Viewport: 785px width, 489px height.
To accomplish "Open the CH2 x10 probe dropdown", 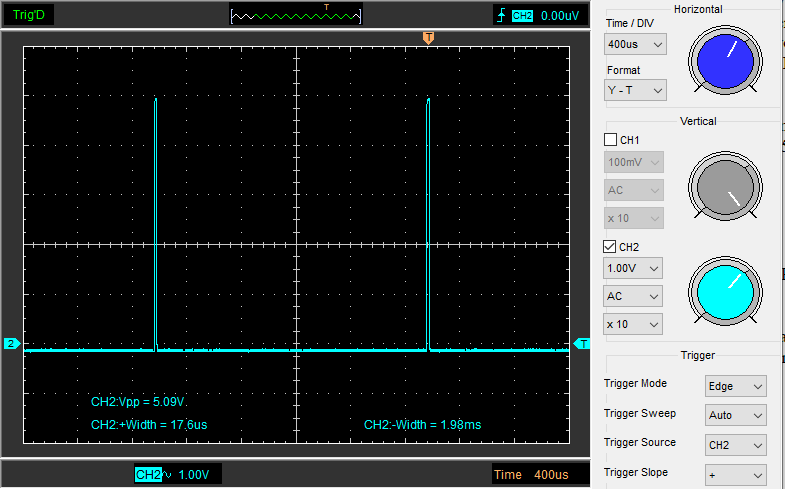I will coord(634,325).
